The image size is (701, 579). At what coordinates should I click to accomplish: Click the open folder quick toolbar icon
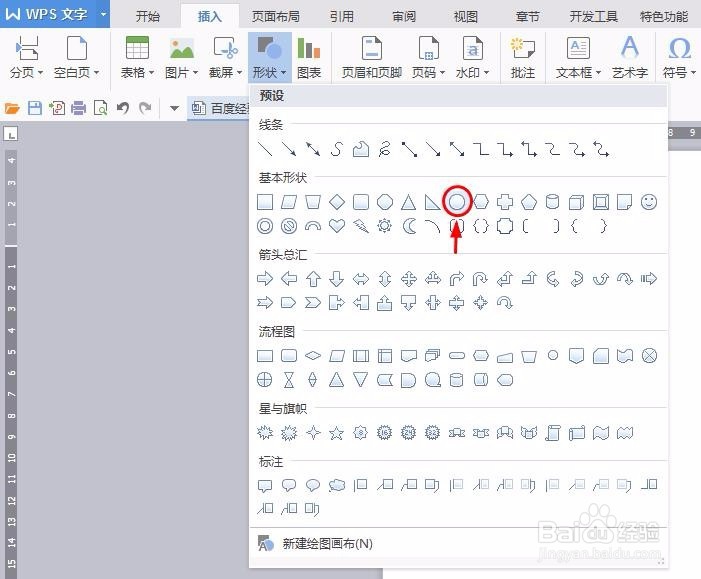pyautogui.click(x=12, y=108)
